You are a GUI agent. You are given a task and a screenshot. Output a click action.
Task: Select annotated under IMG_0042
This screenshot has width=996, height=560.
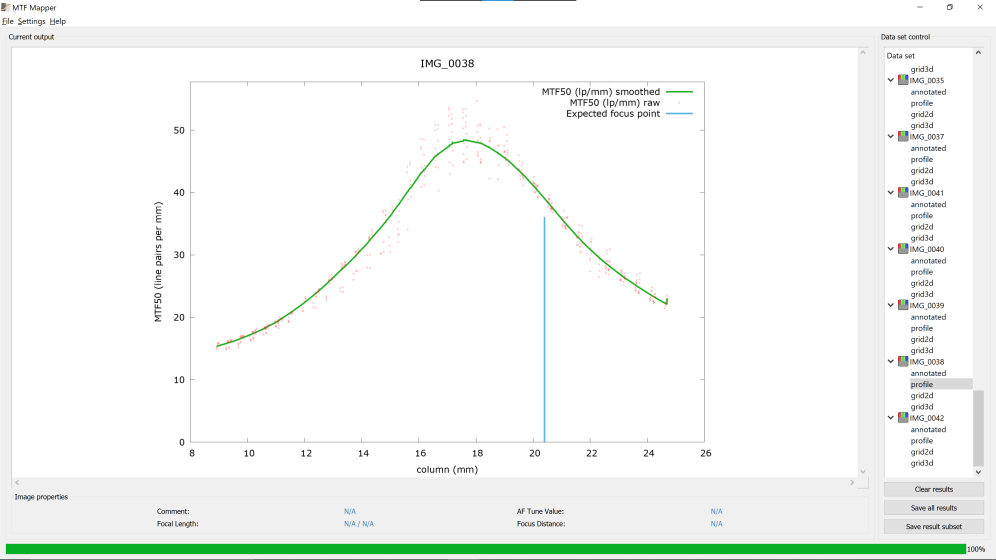[928, 429]
